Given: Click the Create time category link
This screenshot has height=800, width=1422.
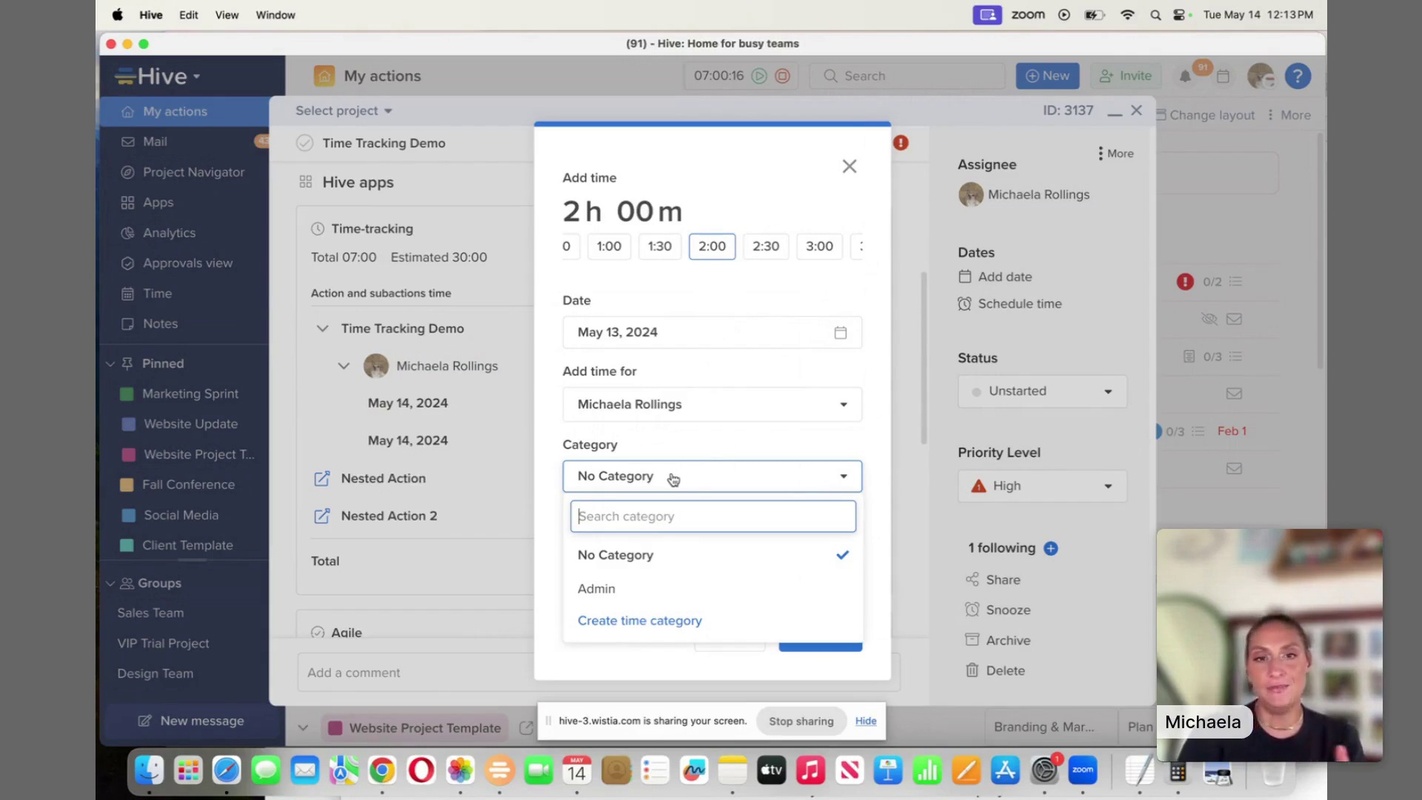Looking at the screenshot, I should 639,620.
